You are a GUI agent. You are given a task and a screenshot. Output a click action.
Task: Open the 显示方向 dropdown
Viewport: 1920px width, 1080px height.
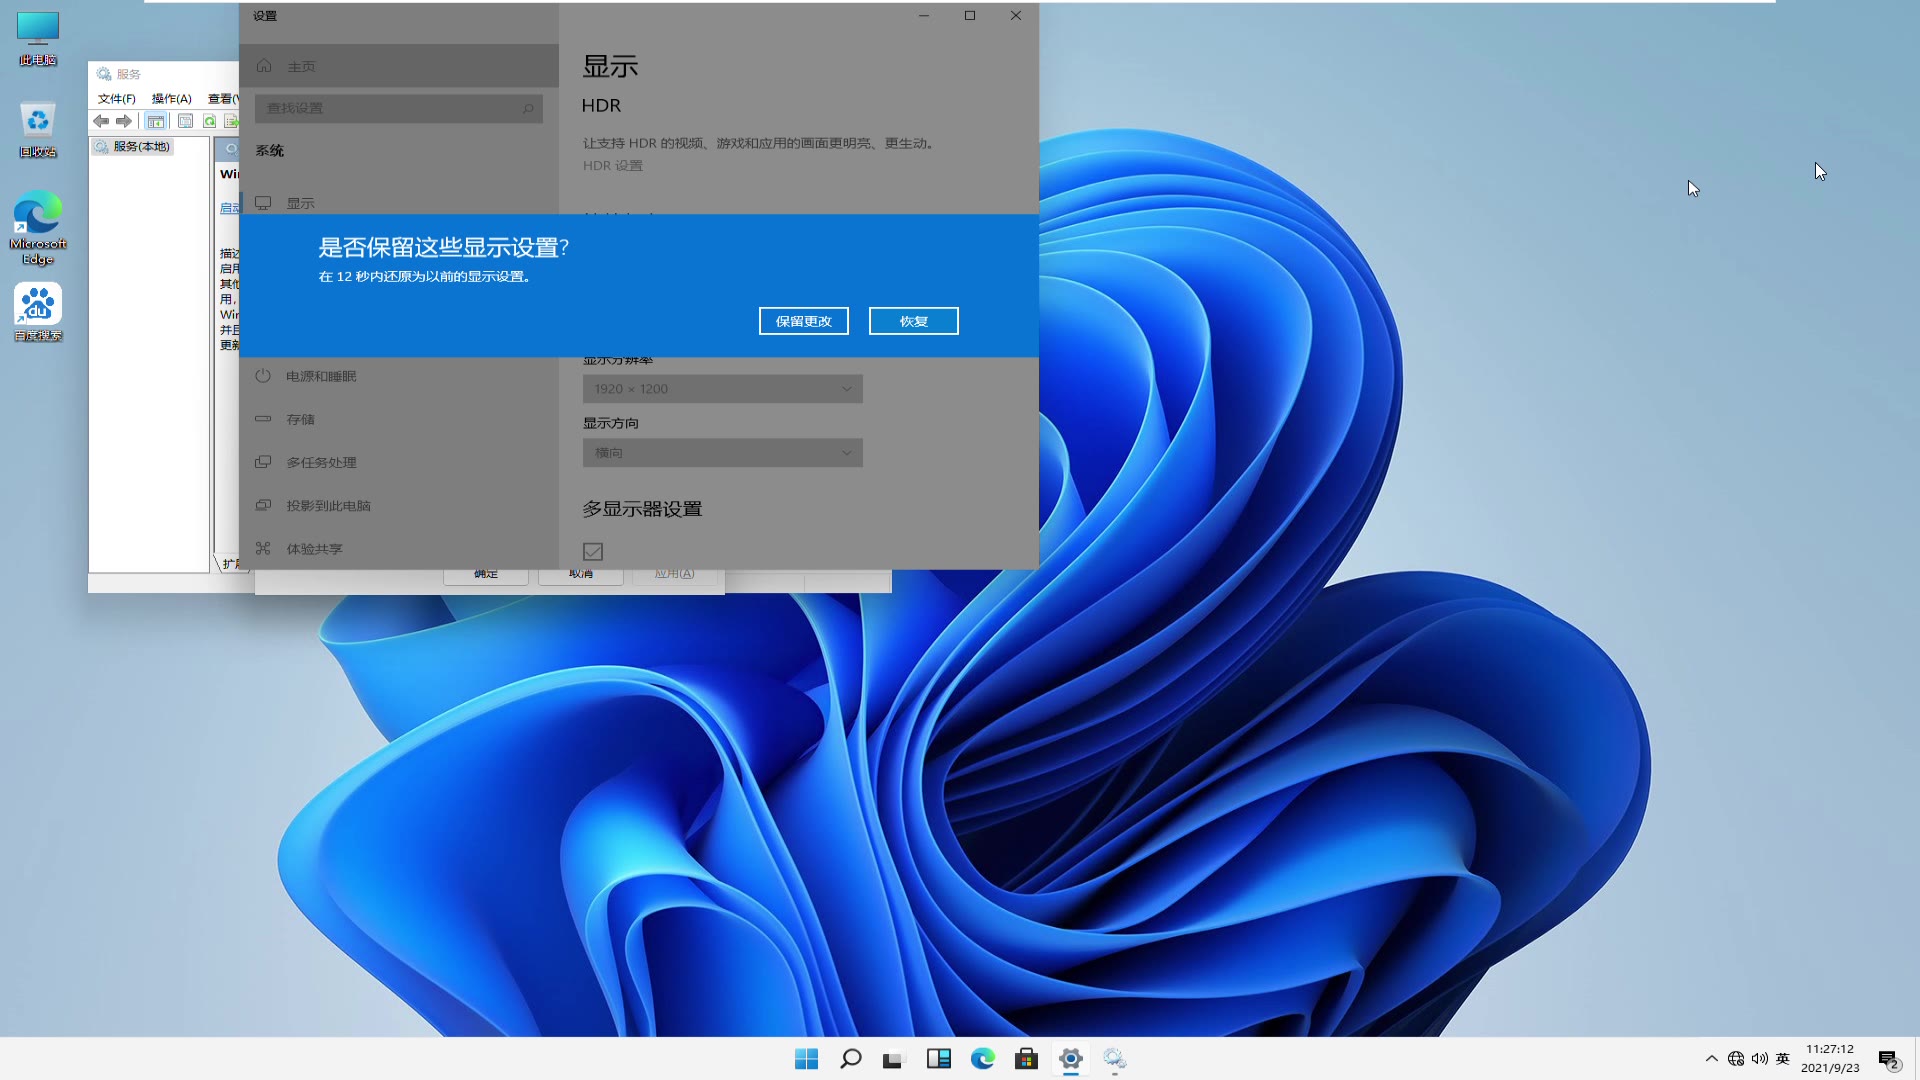(722, 452)
